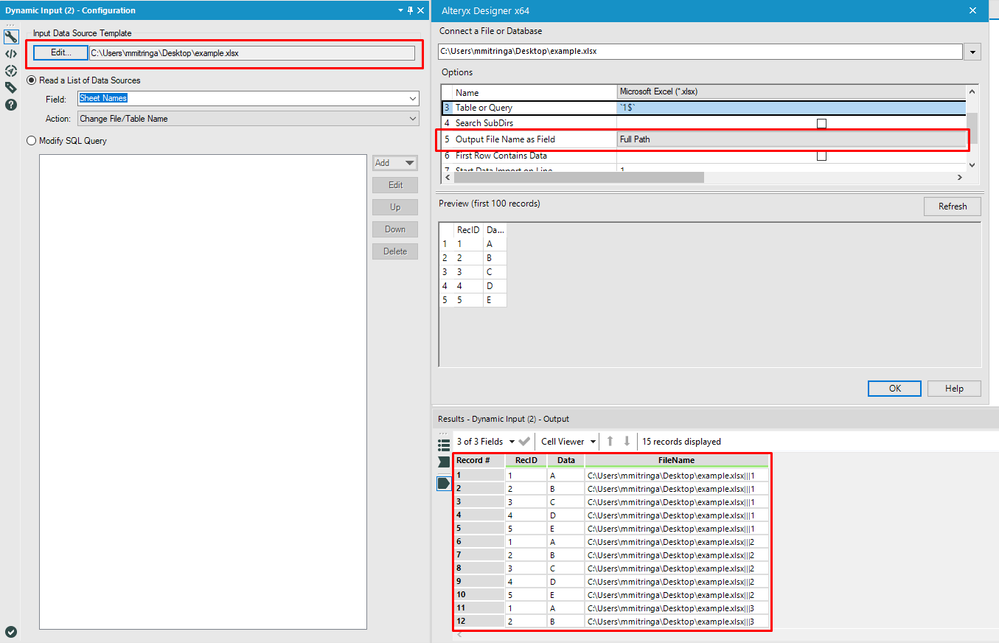999x643 pixels.
Task: Open the XML view icon in sidebar
Action: 11,54
